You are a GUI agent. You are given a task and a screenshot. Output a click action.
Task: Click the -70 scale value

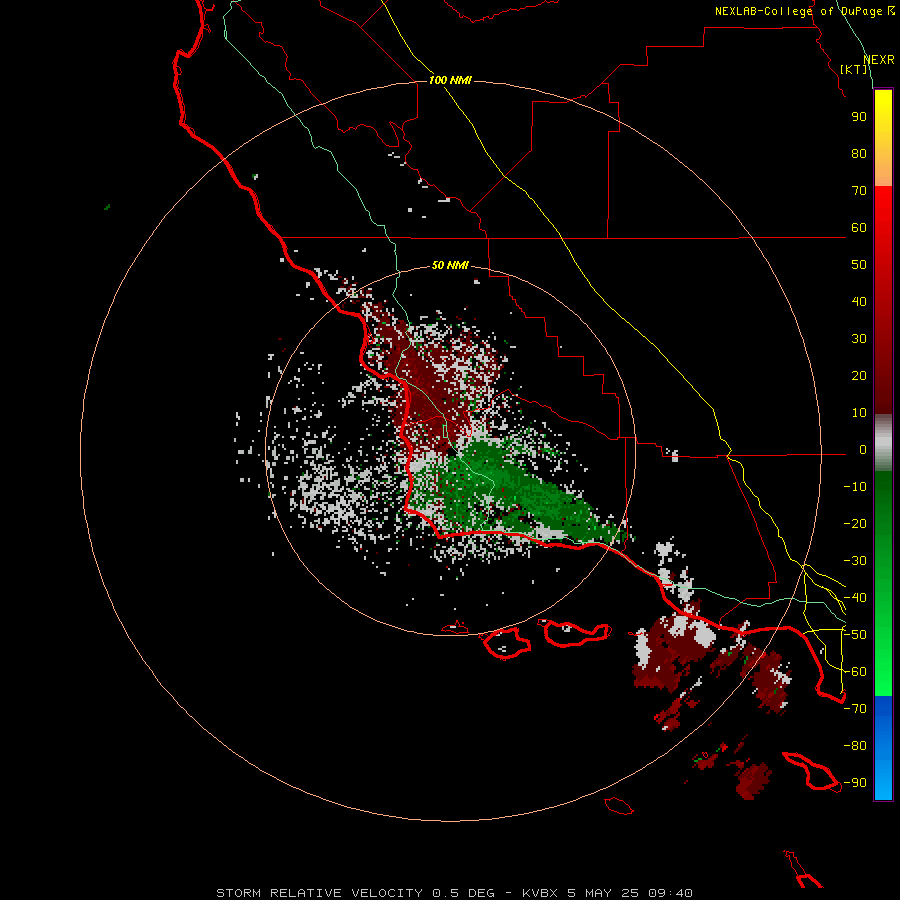coord(855,709)
